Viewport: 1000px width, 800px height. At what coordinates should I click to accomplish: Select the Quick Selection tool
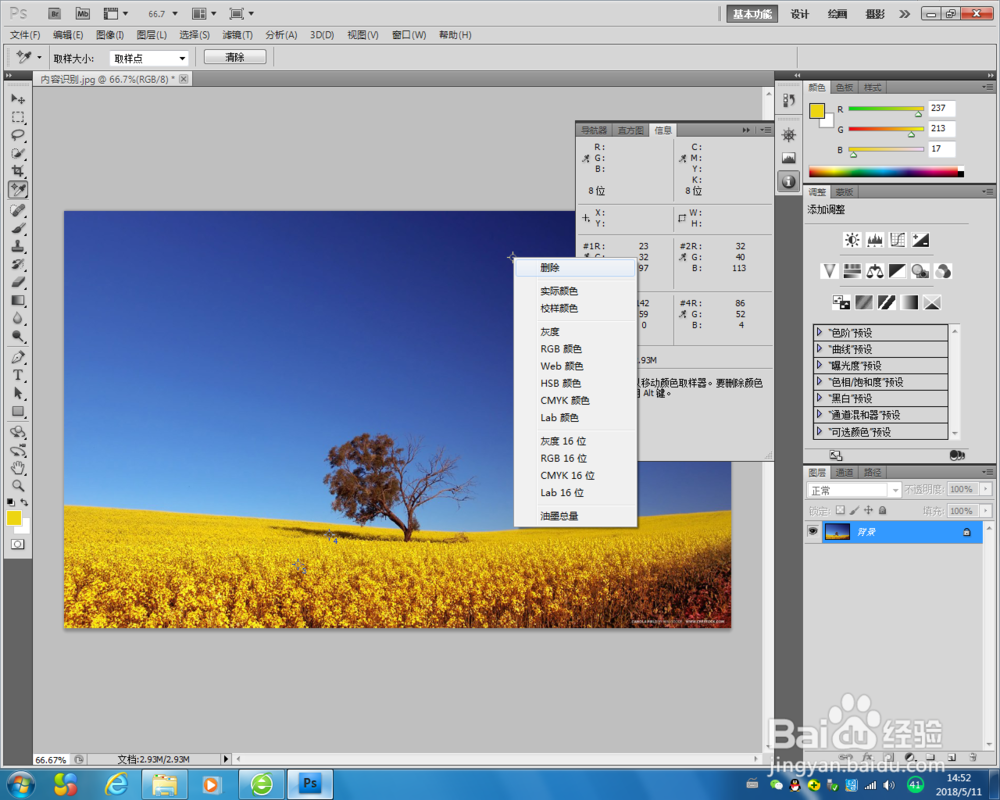tap(18, 153)
